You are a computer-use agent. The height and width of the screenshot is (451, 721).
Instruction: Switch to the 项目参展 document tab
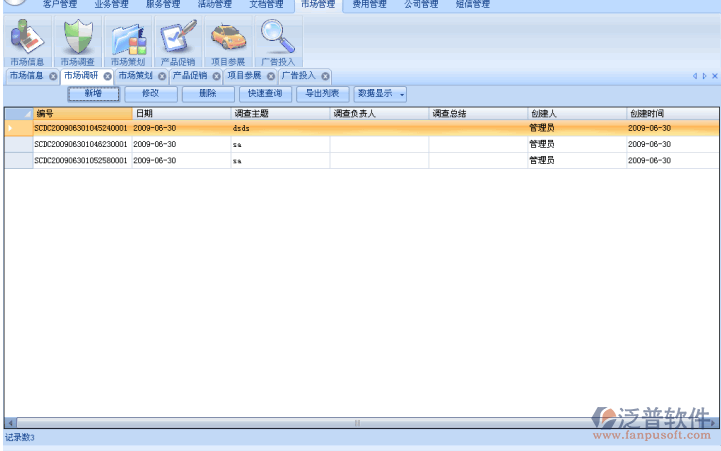click(244, 75)
